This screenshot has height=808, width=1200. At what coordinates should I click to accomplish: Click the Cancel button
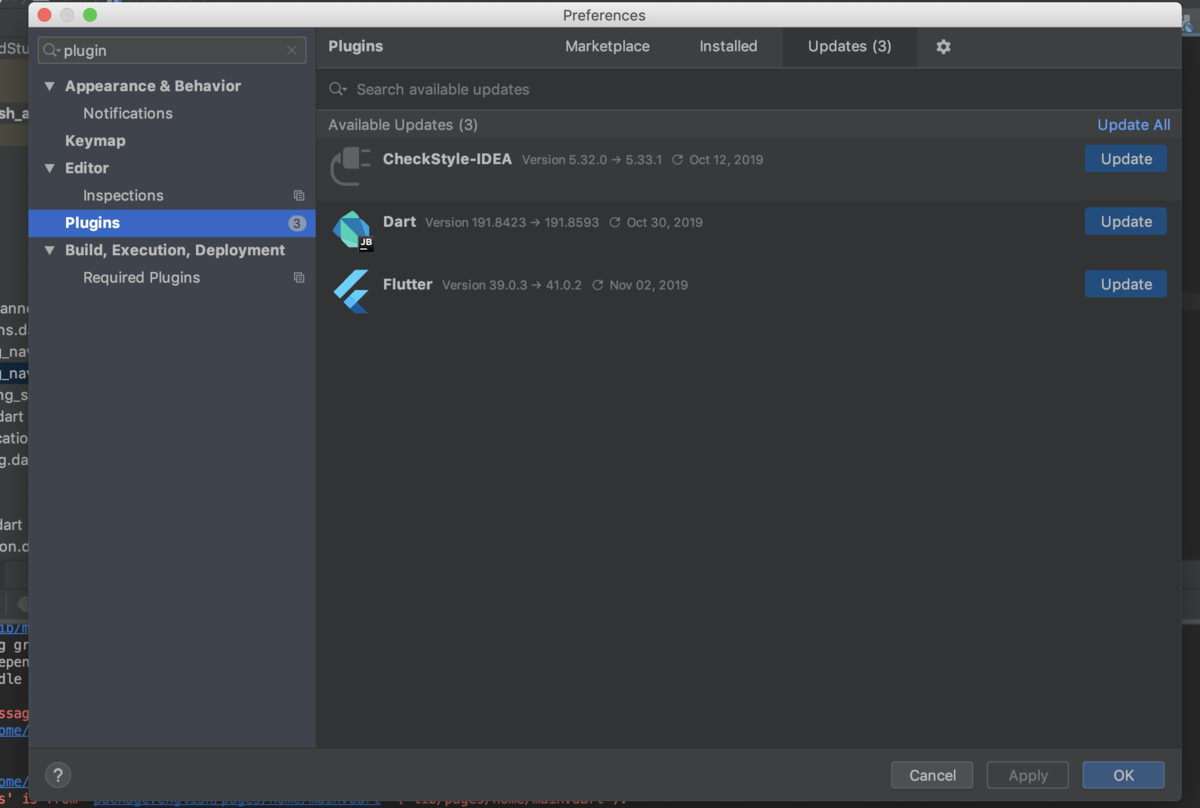(x=932, y=775)
